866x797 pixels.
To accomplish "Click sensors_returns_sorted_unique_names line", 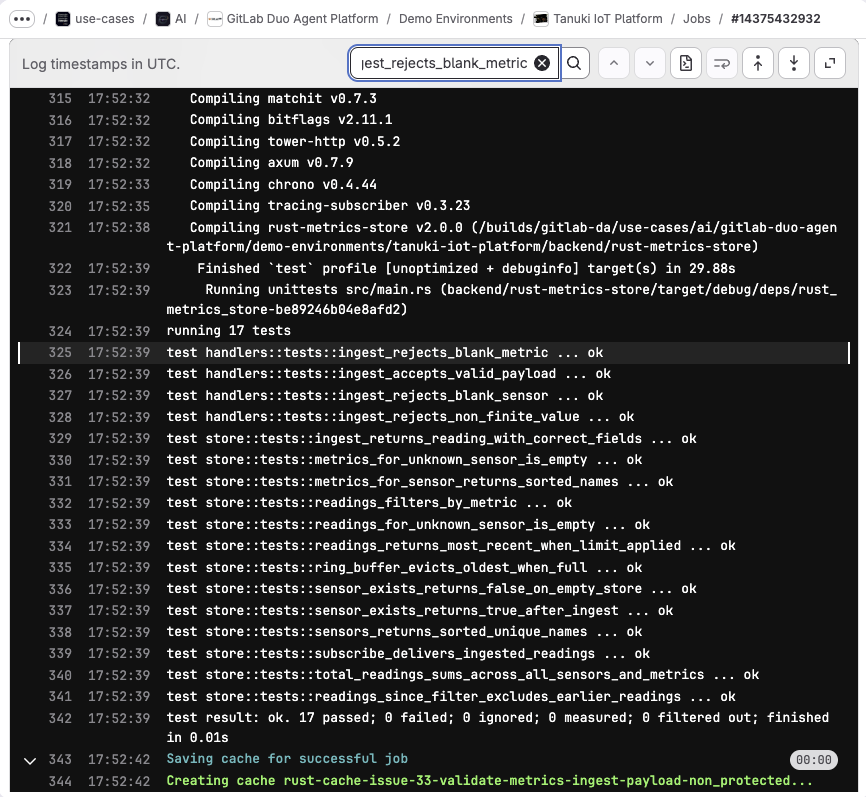I will pos(404,632).
